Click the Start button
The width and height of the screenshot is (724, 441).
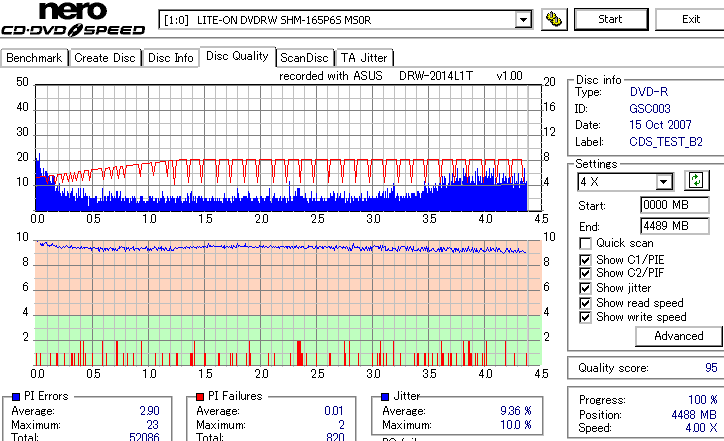tap(610, 19)
